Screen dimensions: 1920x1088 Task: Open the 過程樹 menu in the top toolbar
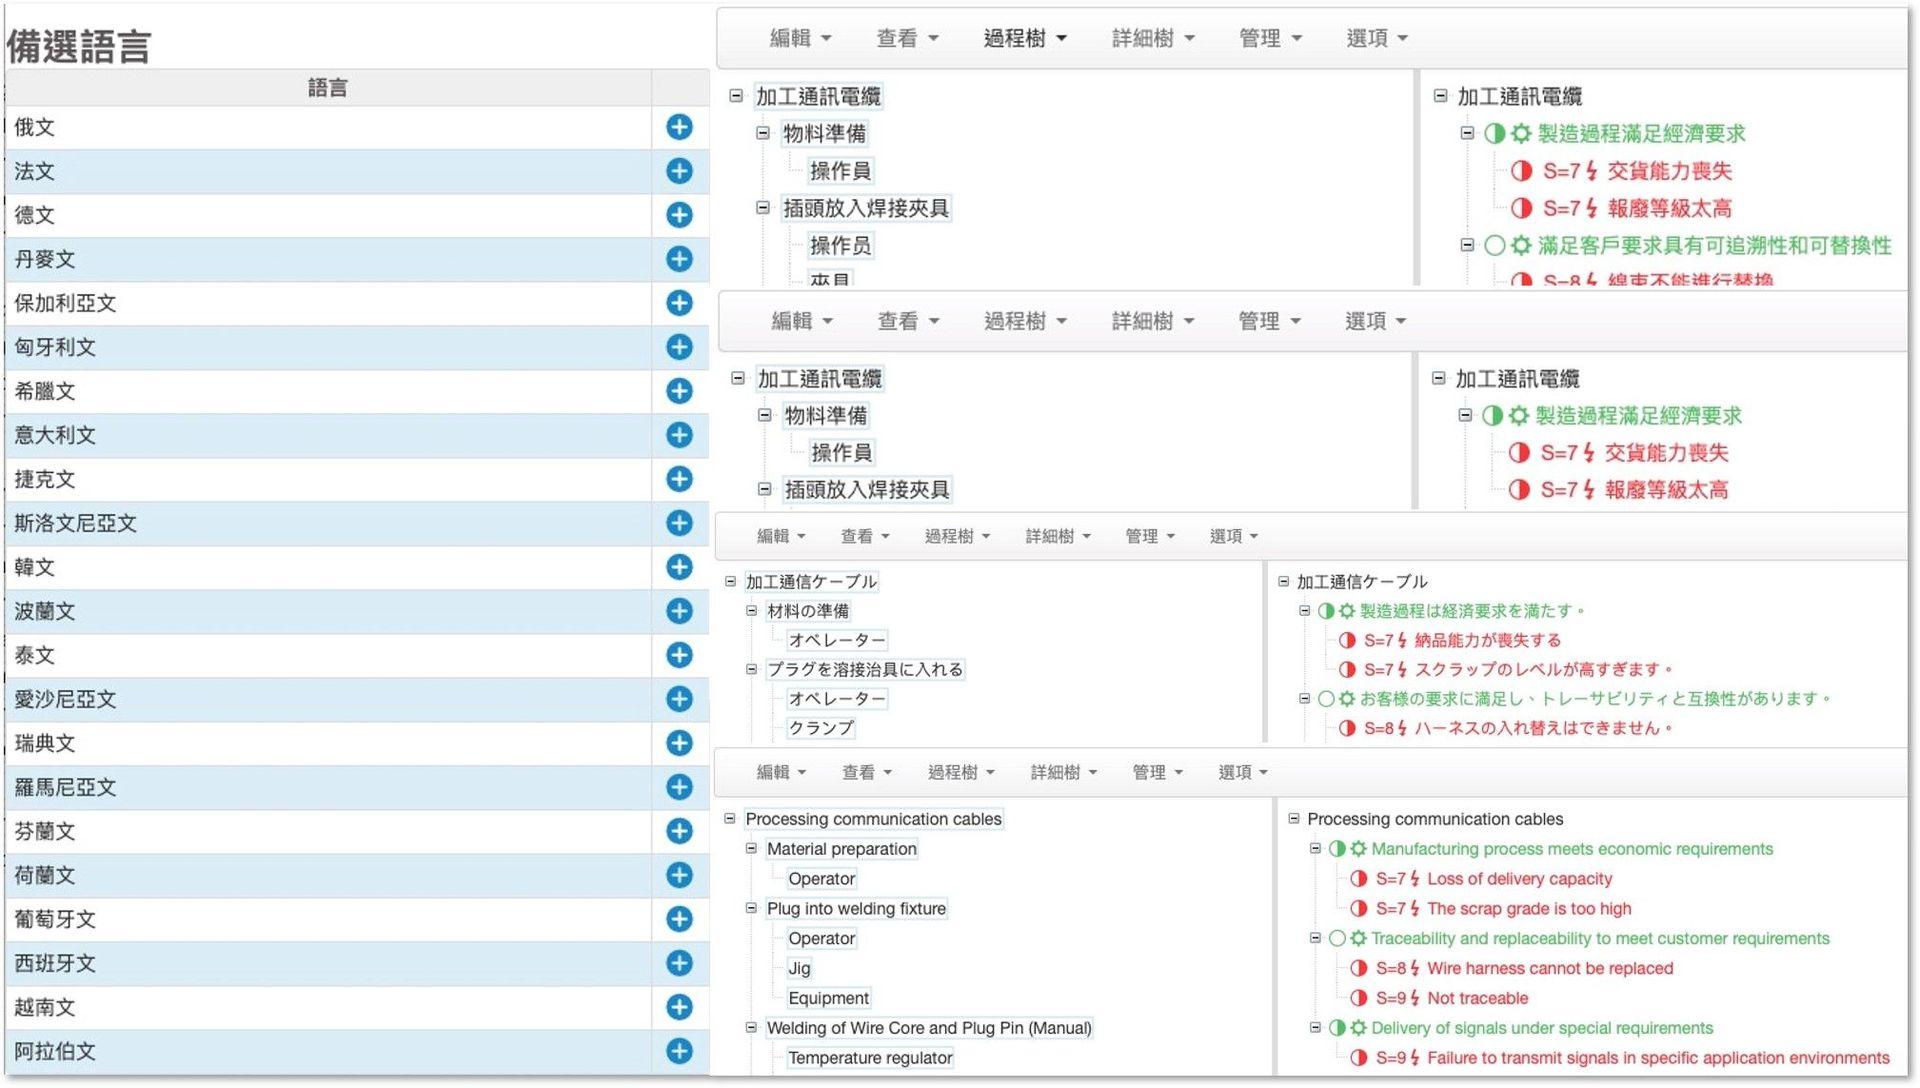(1024, 38)
